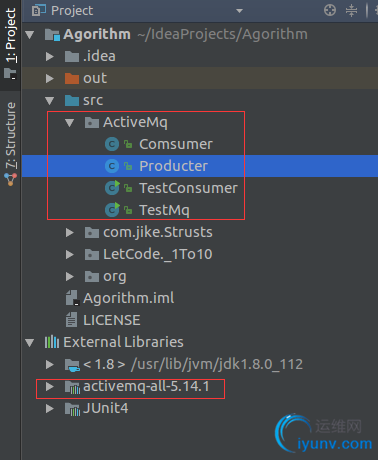Click the Agorithm.iml file icon
This screenshot has height=460, width=378.
[x=72, y=298]
